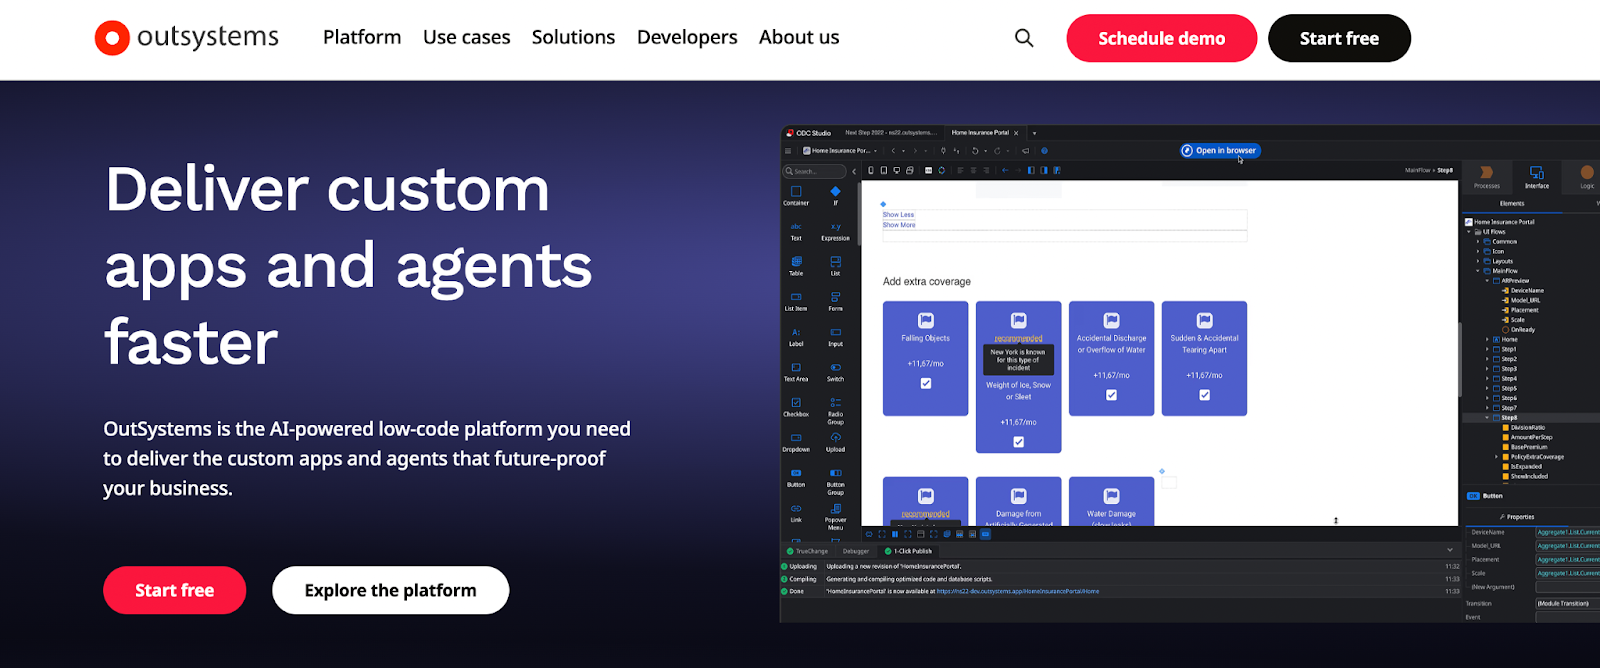The image size is (1600, 668).
Task: Select the Popover Menu widget icon
Action: 835,509
